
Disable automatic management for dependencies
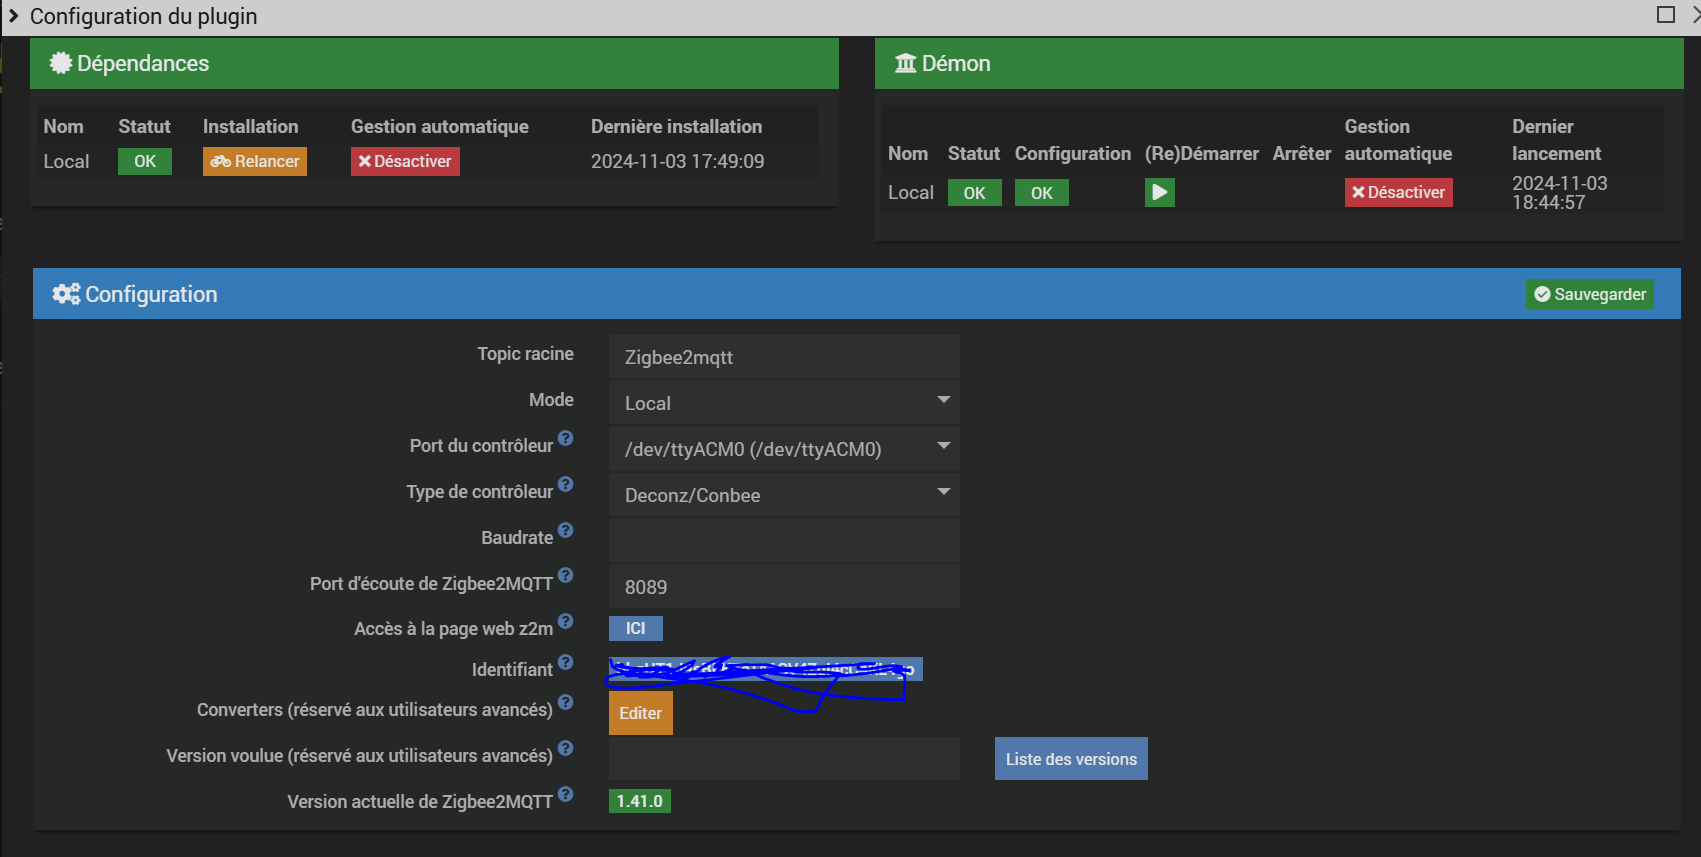(405, 162)
